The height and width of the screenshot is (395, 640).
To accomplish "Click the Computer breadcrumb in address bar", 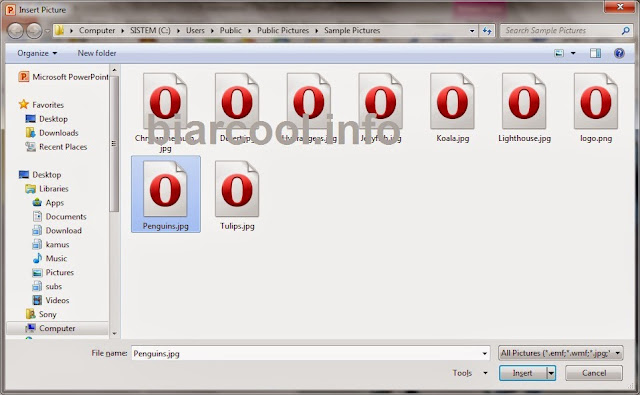I will point(97,30).
